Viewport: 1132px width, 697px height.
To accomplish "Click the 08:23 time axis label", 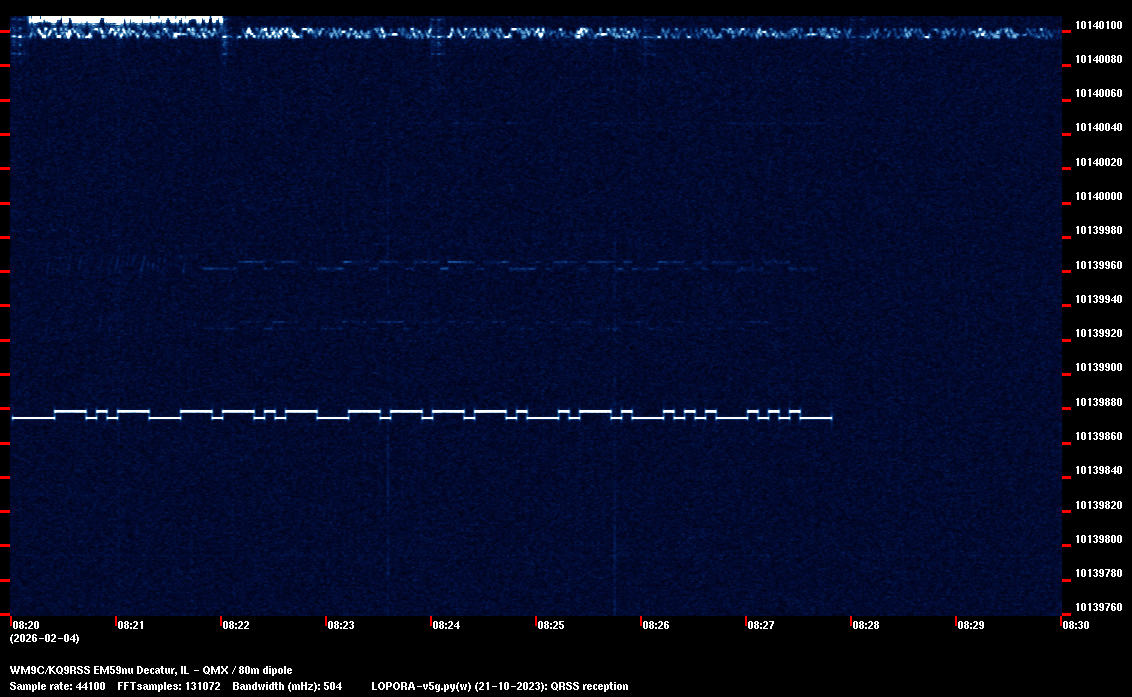I will point(340,625).
